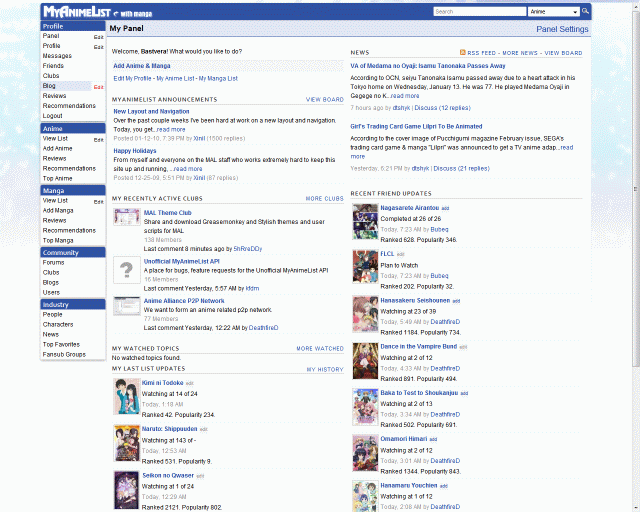Viewport: 640px width, 512px height.
Task: Click Discuss (12 replies) link
Action: coord(442,108)
